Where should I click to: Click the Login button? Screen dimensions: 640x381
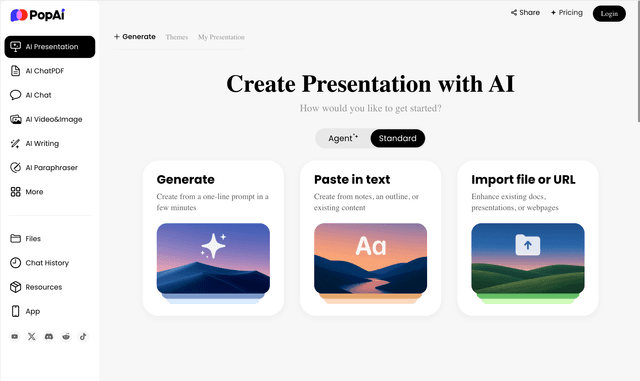[x=609, y=14]
